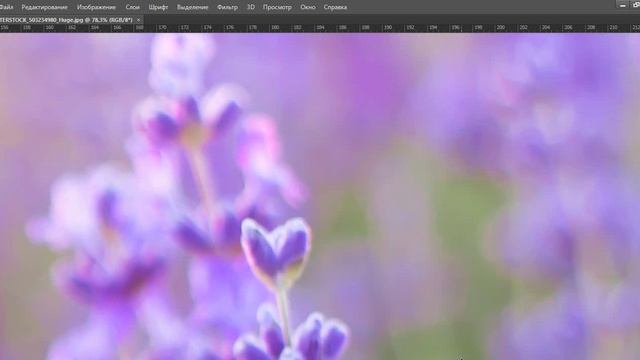Image resolution: width=640 pixels, height=360 pixels.
Task: Open the Файл menu
Action: [x=6, y=7]
